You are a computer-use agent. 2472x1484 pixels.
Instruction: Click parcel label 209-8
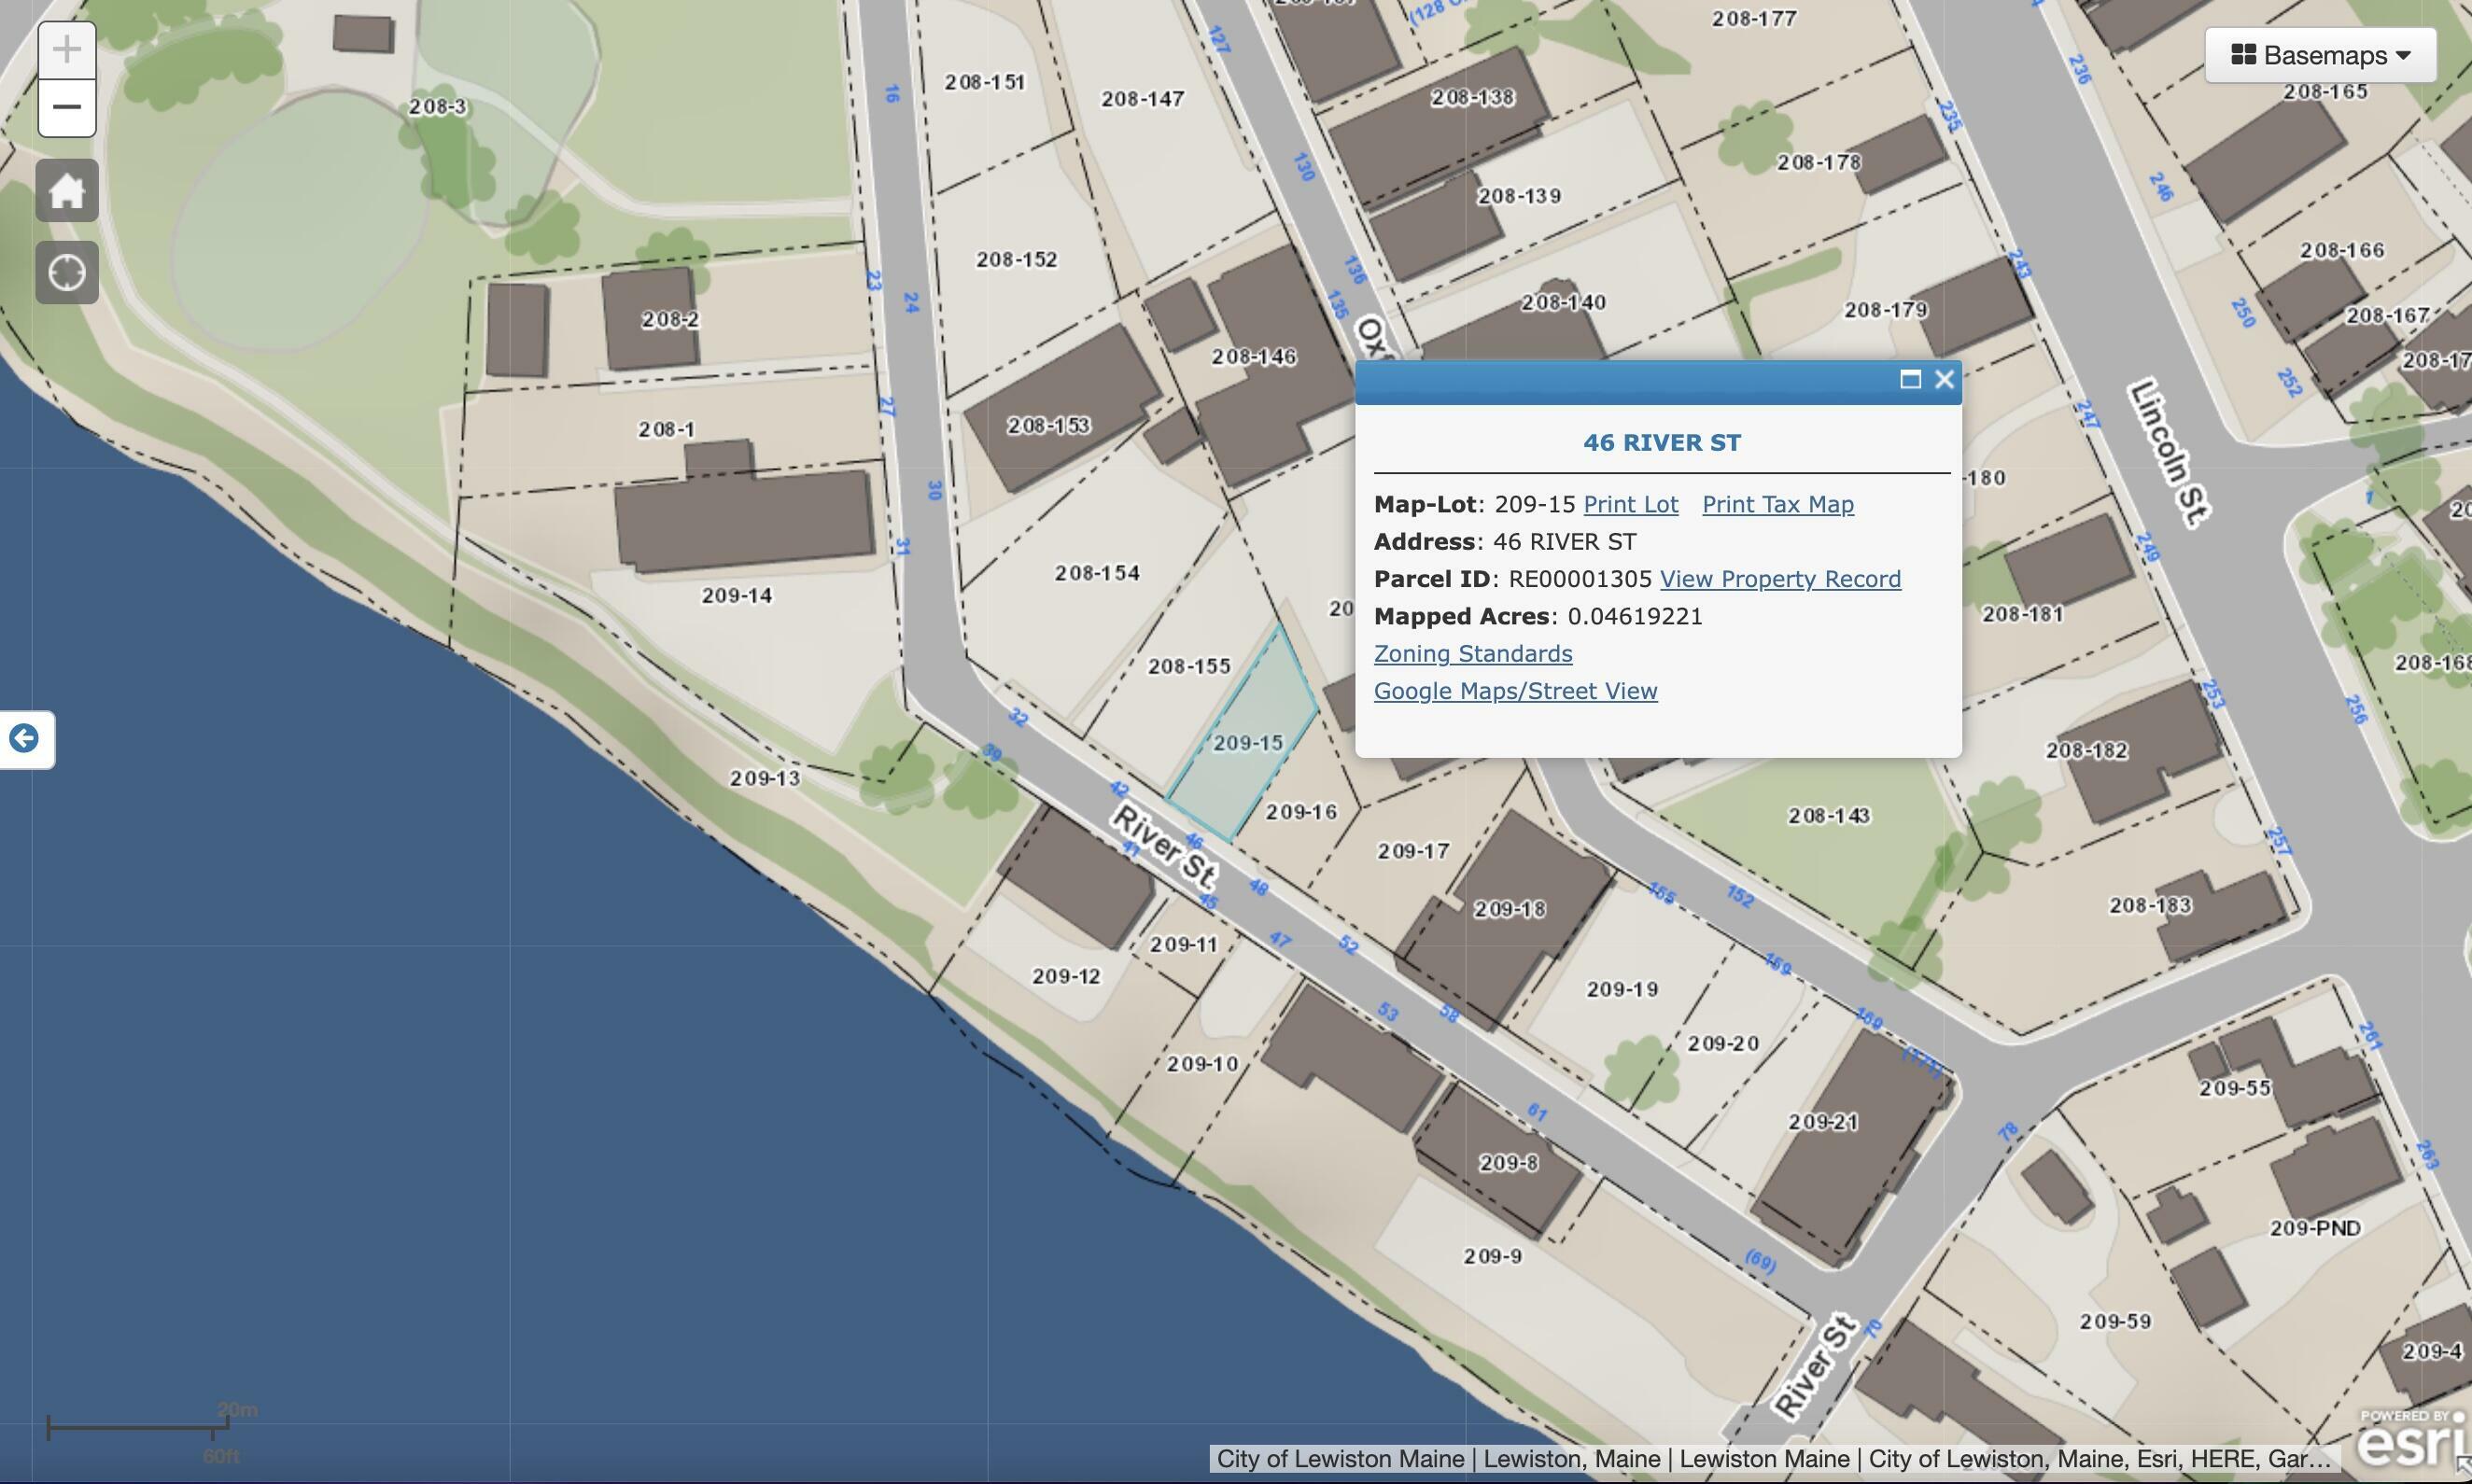[1508, 1163]
